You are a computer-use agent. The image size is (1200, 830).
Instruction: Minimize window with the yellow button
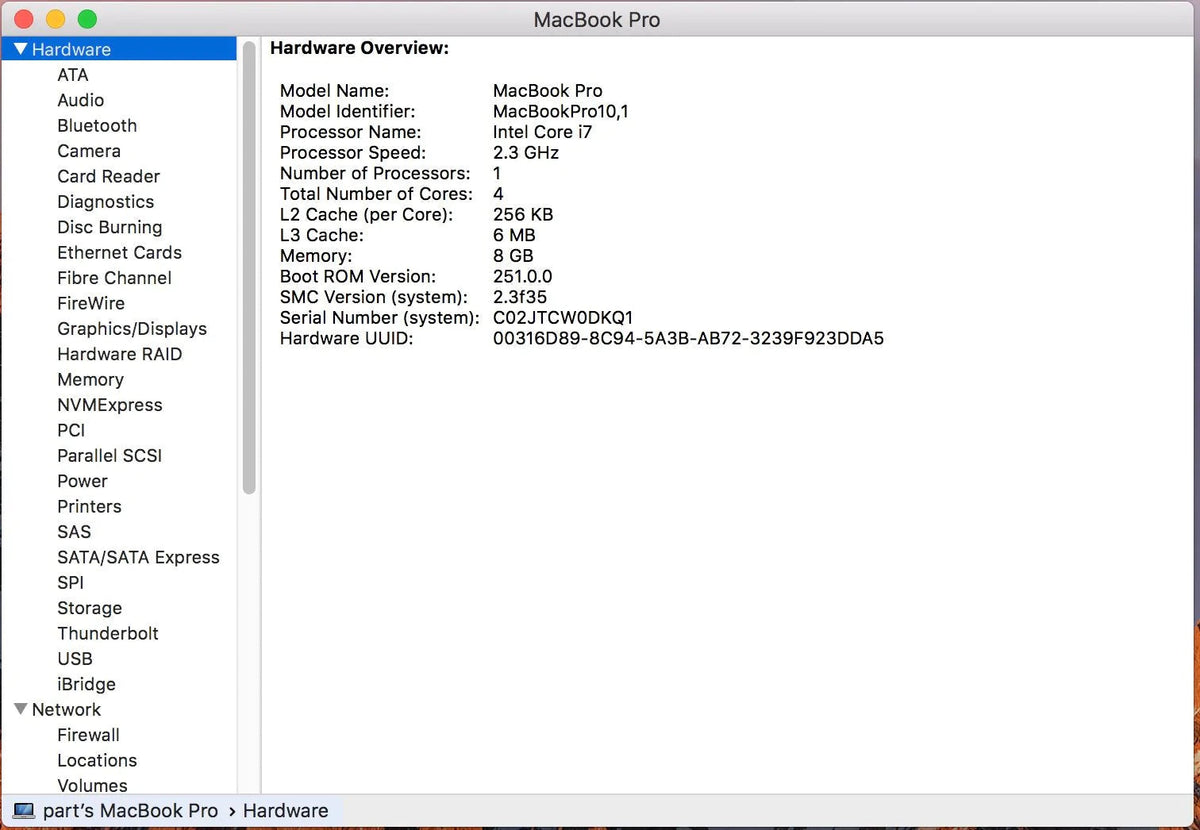pyautogui.click(x=56, y=19)
